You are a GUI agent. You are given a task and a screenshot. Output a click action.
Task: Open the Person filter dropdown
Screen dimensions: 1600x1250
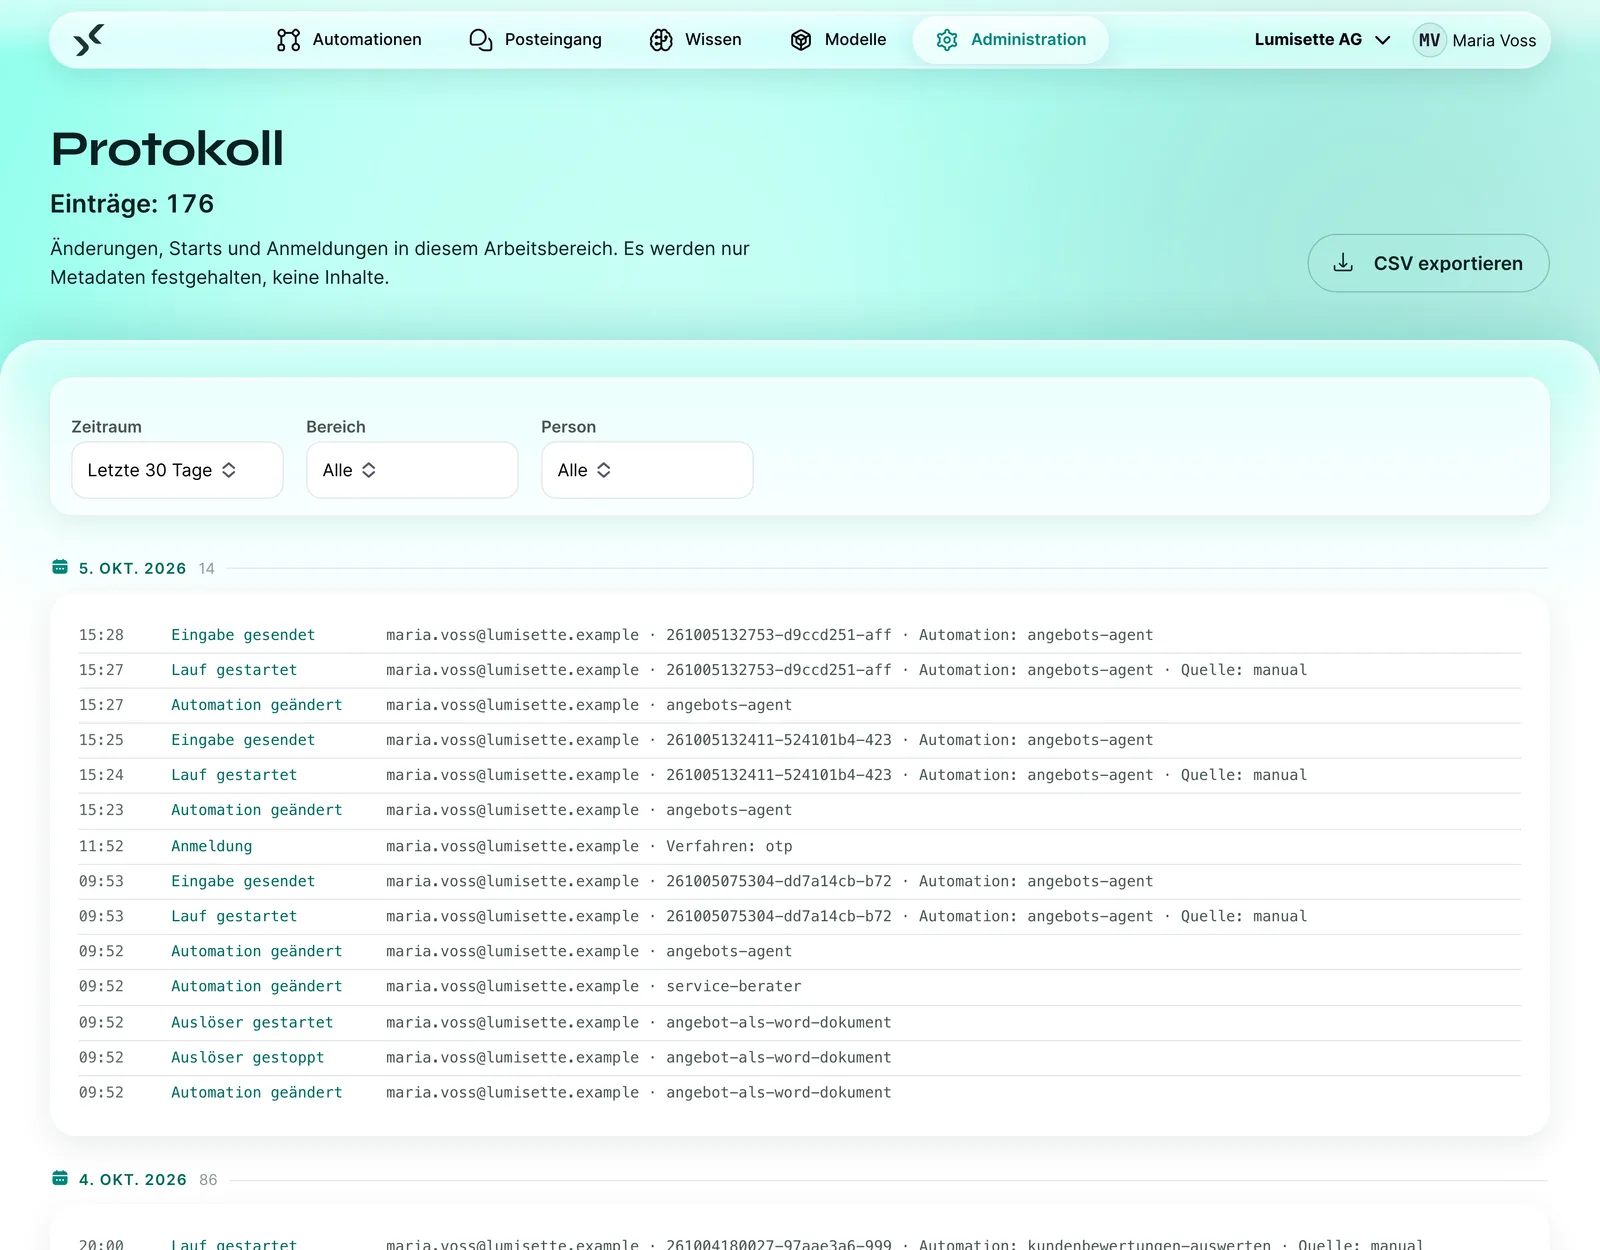pos(647,470)
